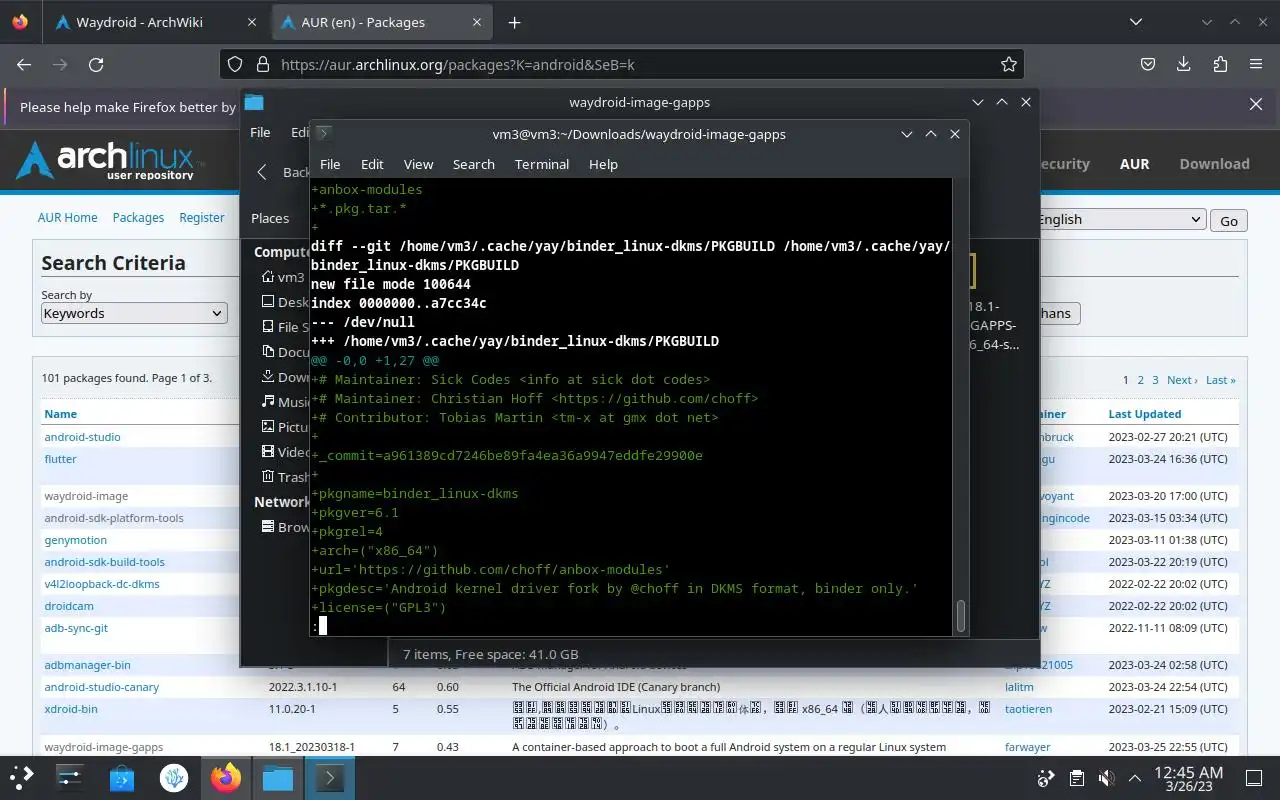
Task: Click the Firefox forward arrow
Action: point(60,64)
